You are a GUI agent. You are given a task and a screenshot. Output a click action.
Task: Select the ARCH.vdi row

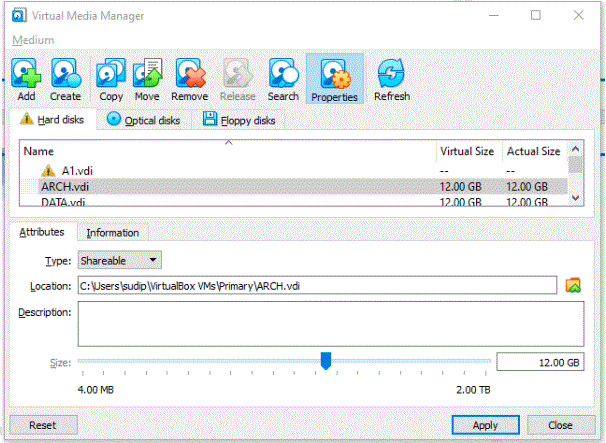click(x=294, y=187)
